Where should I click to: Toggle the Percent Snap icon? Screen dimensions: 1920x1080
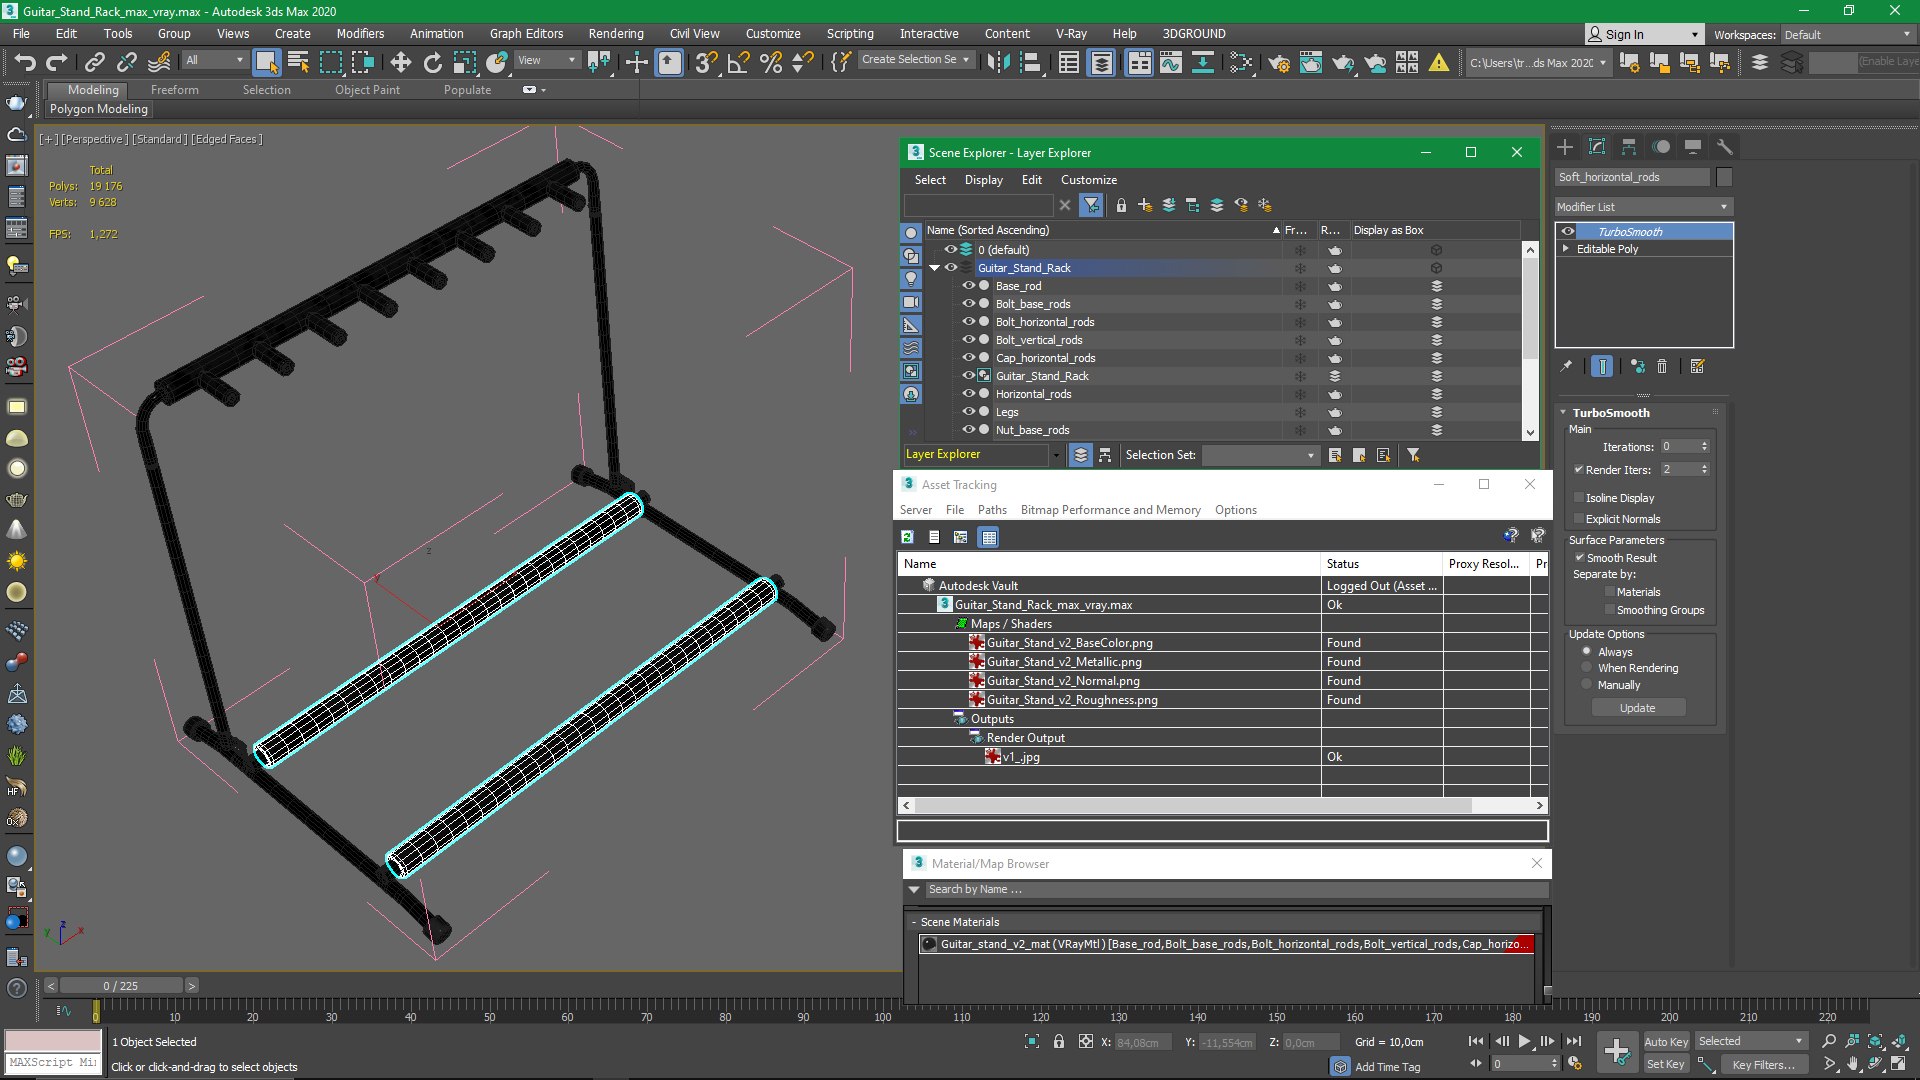(x=770, y=62)
